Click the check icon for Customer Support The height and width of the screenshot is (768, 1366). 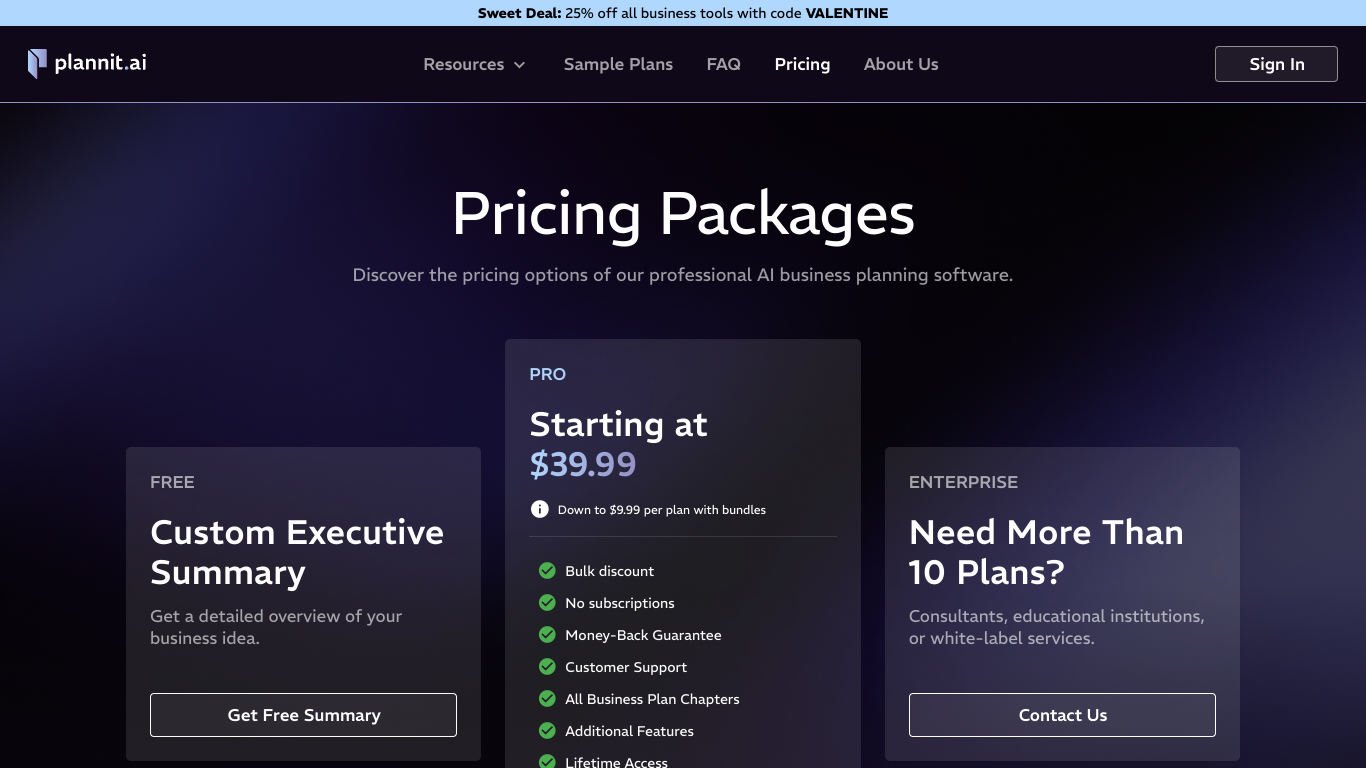click(x=547, y=667)
